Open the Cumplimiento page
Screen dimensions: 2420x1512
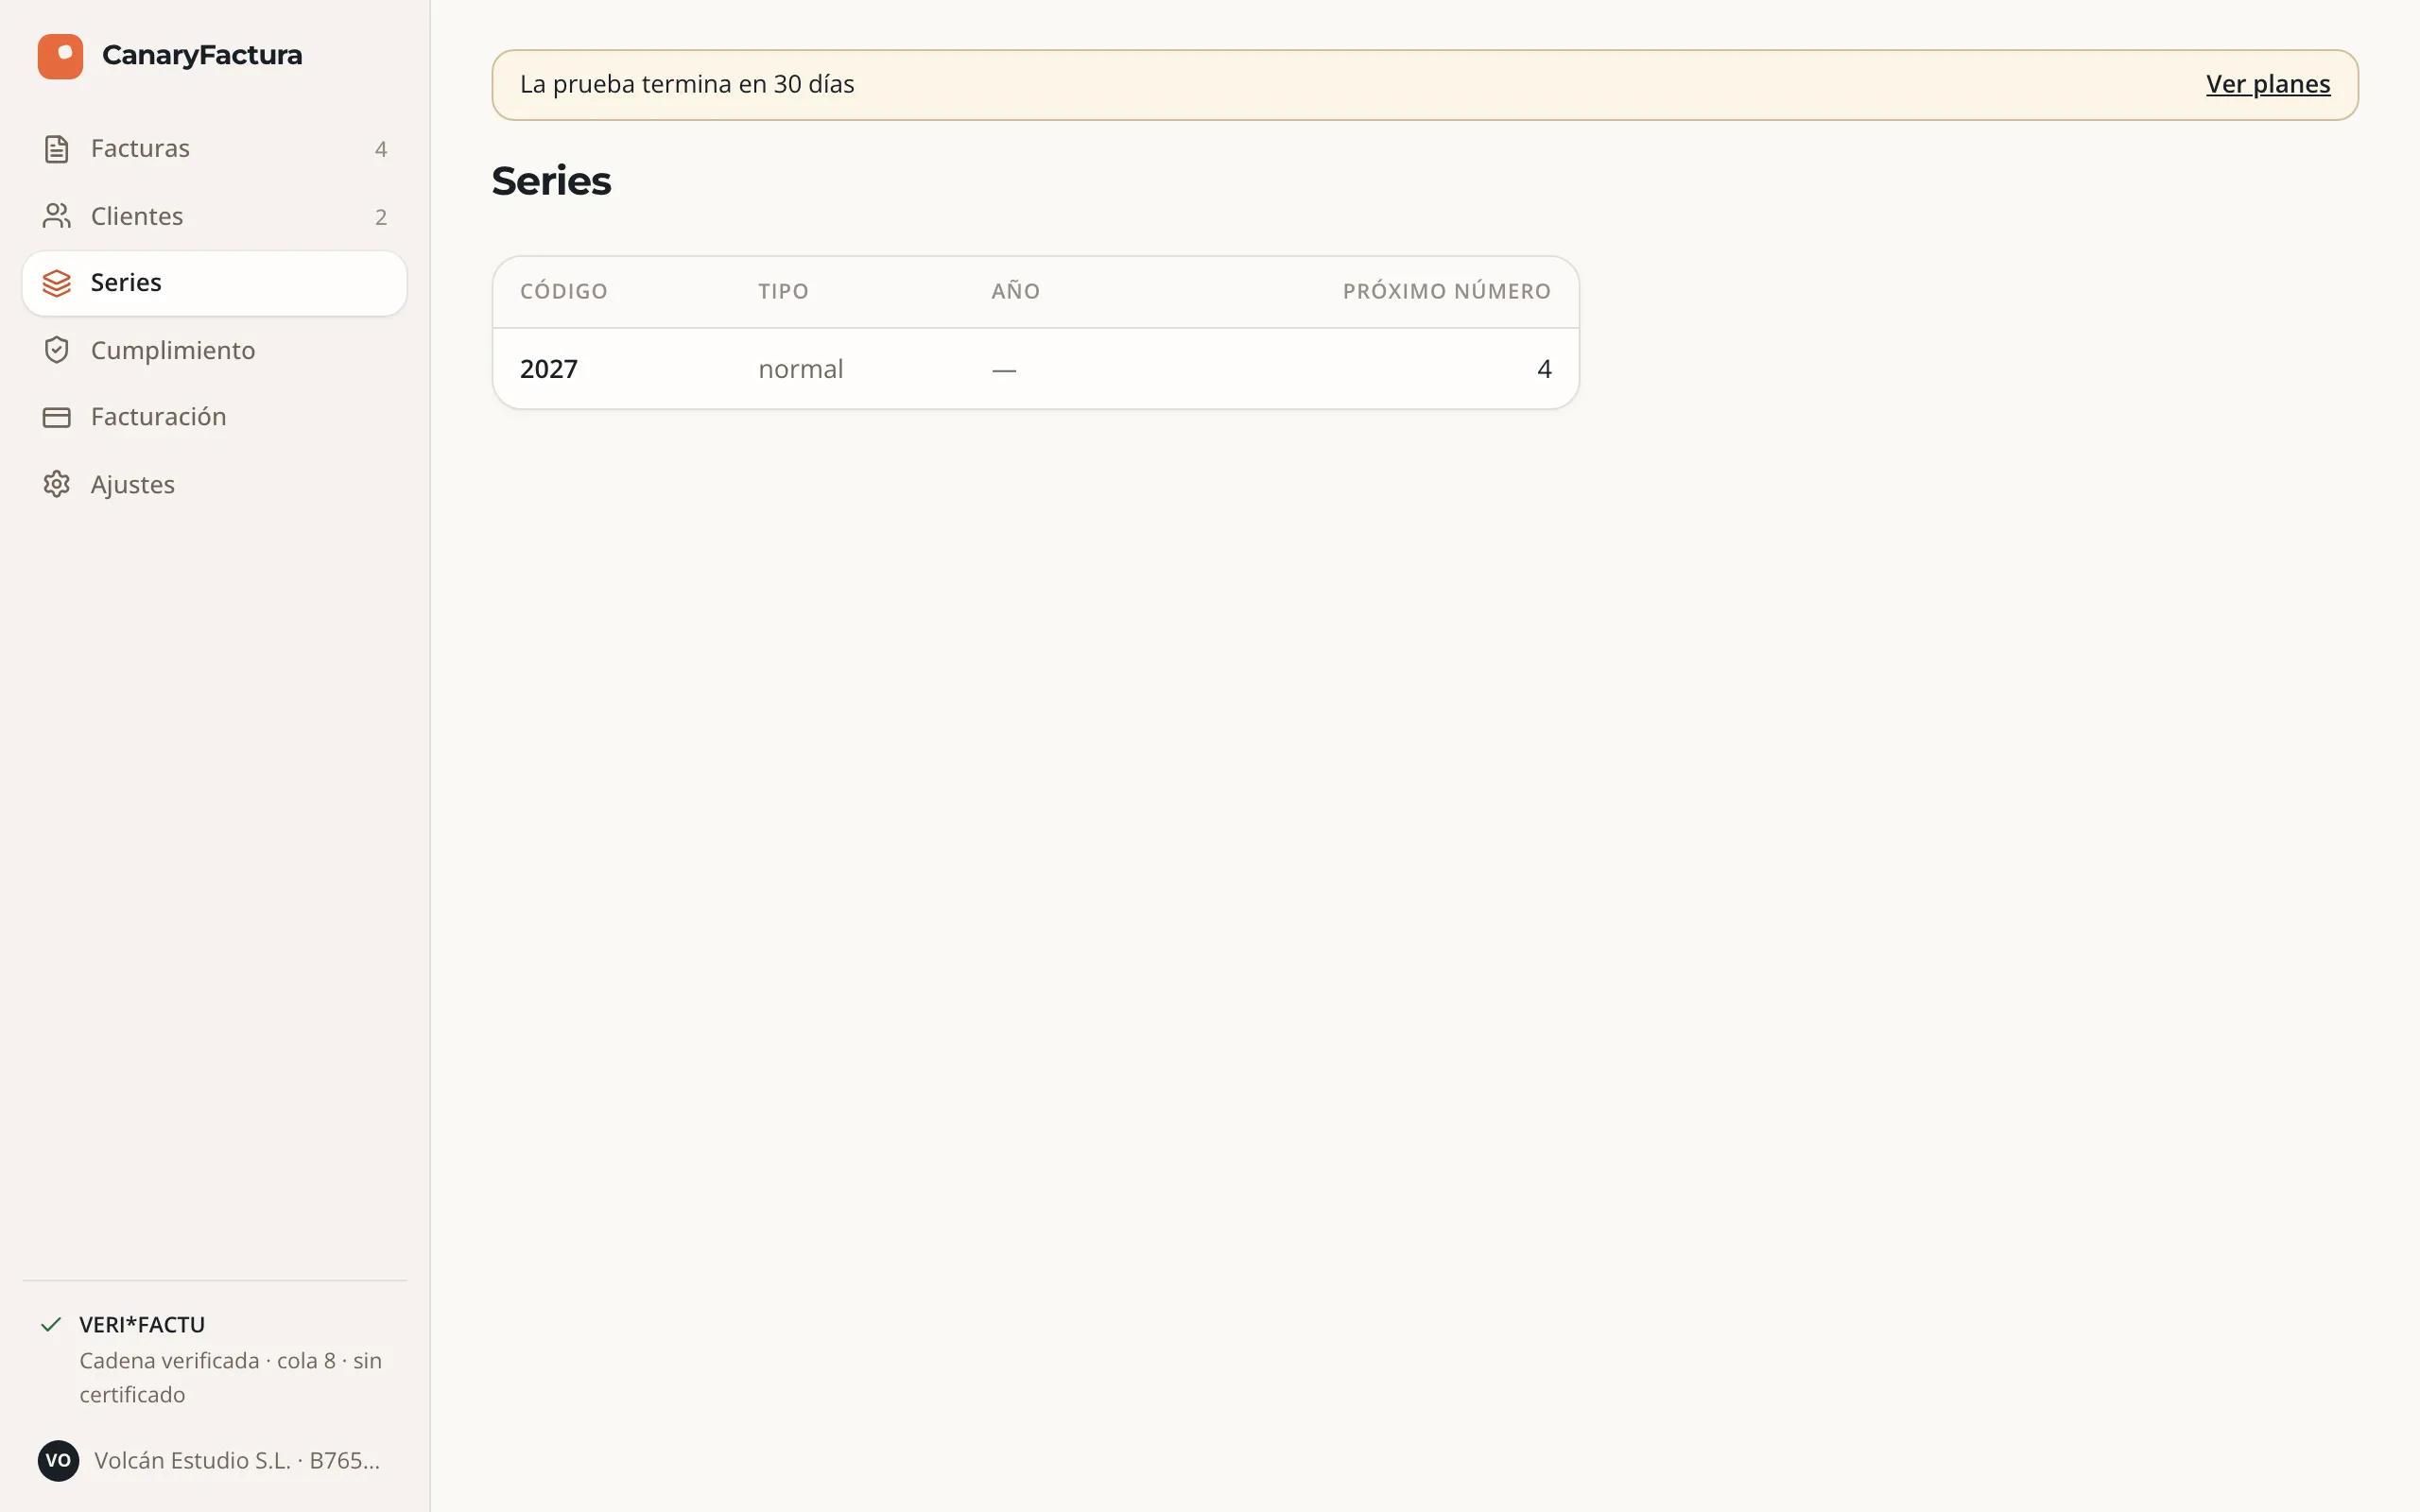pyautogui.click(x=214, y=350)
